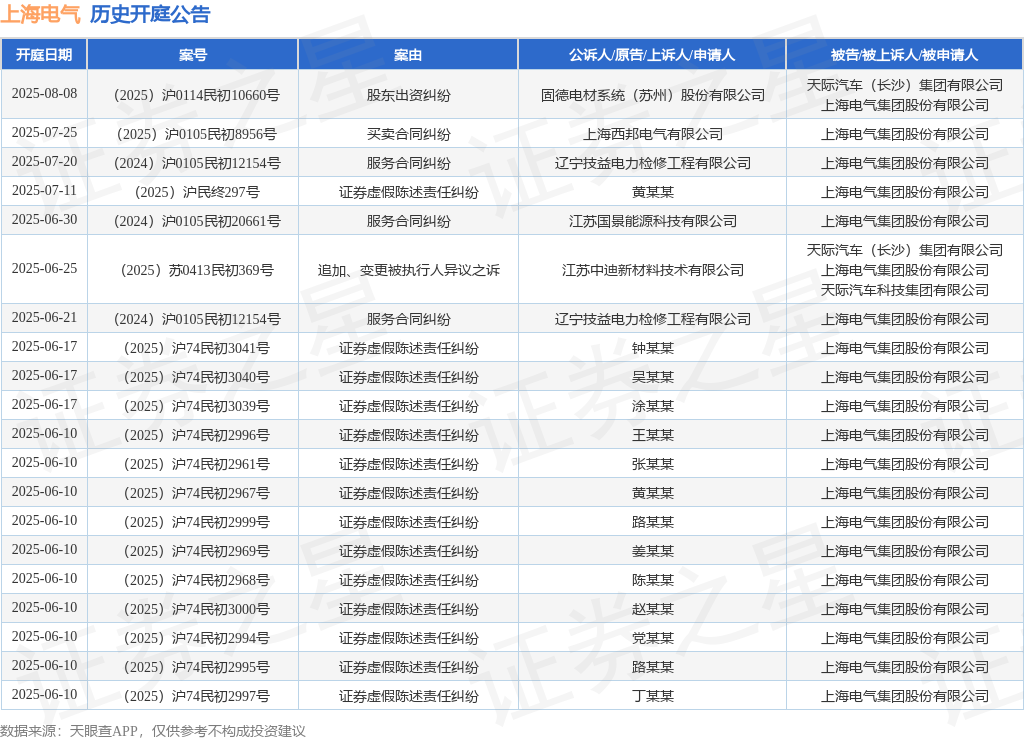Click plaintiff 固德电材系统（苏州）股份有限公司
The height and width of the screenshot is (740, 1024).
pyautogui.click(x=652, y=95)
